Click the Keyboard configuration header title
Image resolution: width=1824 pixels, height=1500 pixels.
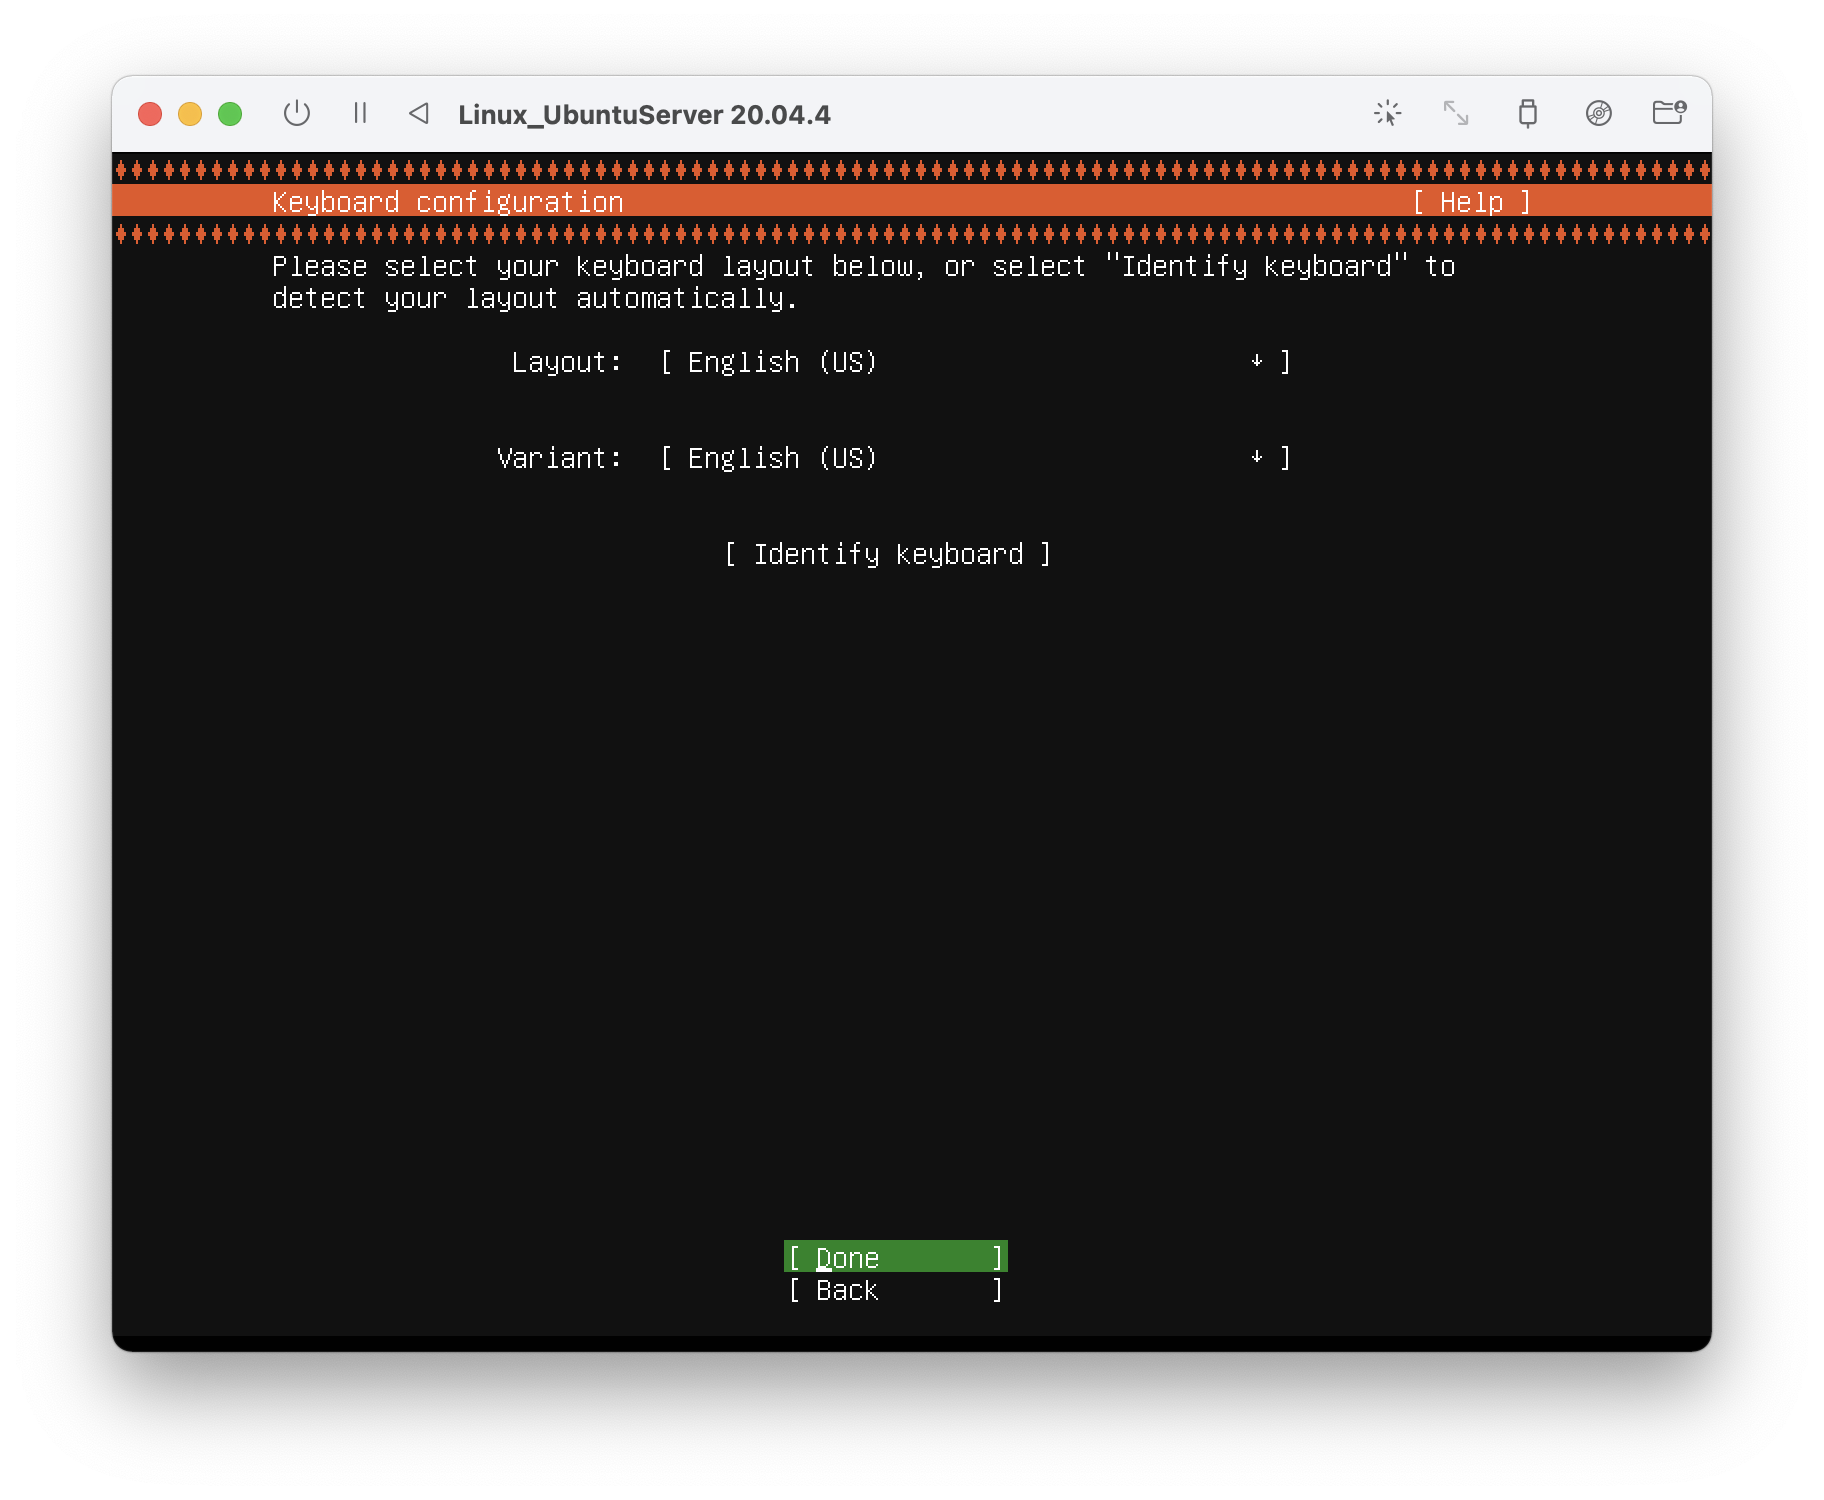point(448,202)
